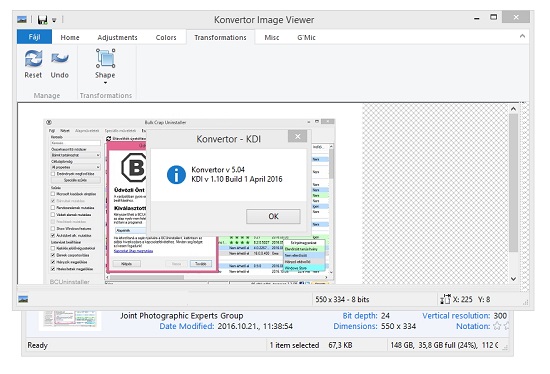Switch to the G'Mic tab
This screenshot has width=550, height=374.
tap(306, 37)
